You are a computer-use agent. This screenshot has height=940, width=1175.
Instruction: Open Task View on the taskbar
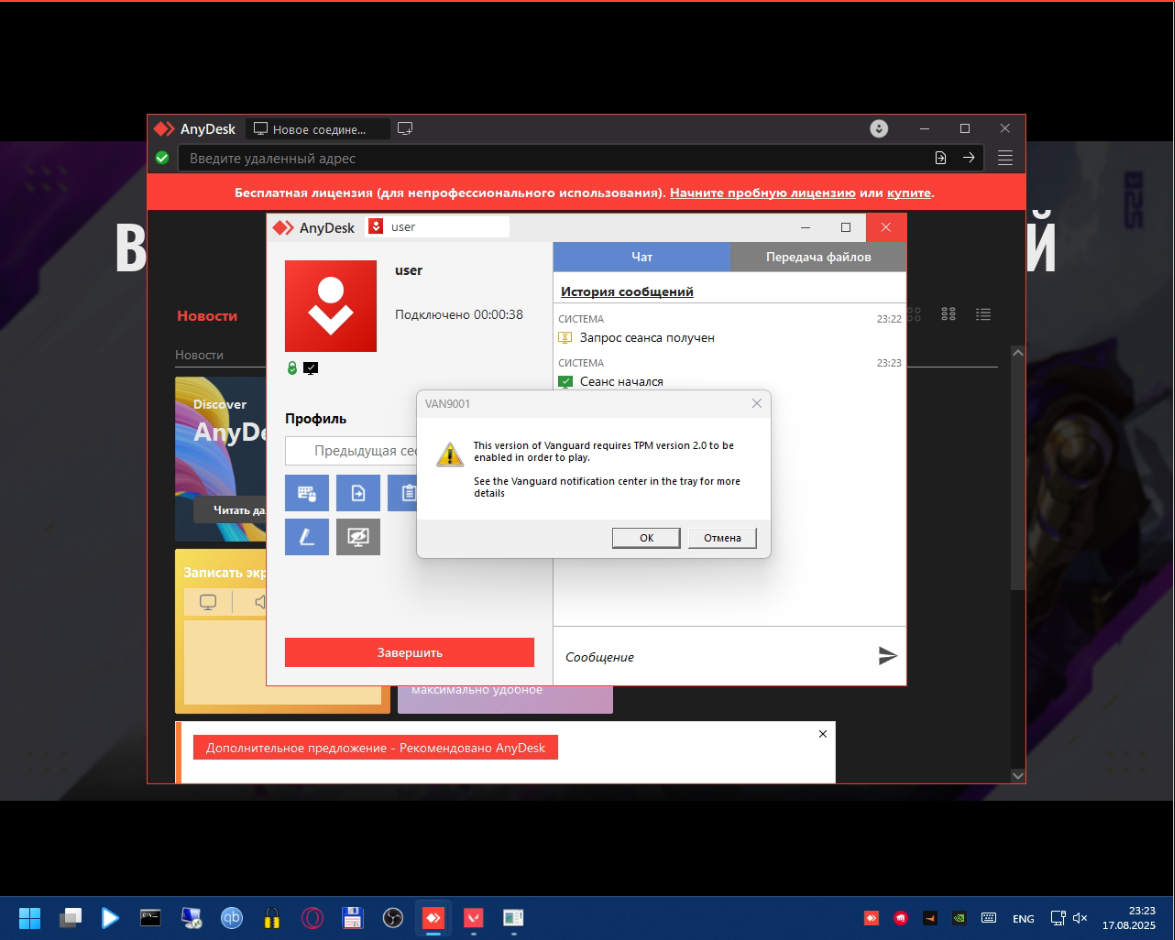[x=70, y=918]
